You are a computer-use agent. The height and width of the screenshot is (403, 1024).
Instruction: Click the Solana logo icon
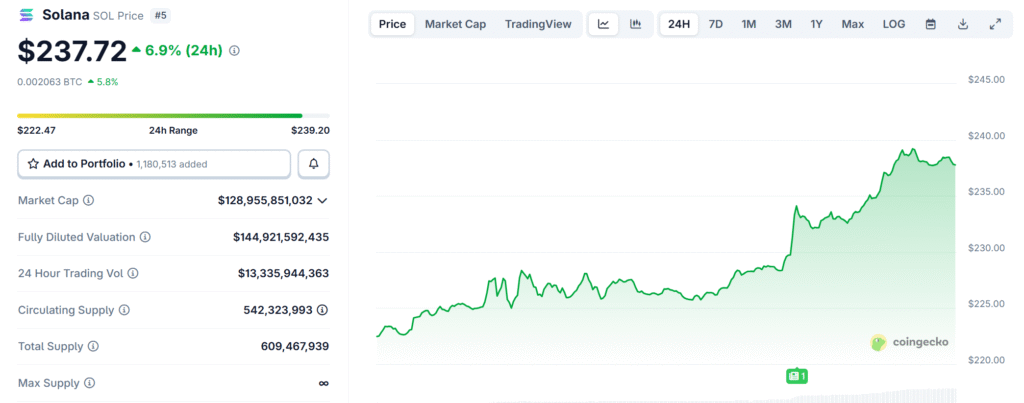[x=27, y=14]
